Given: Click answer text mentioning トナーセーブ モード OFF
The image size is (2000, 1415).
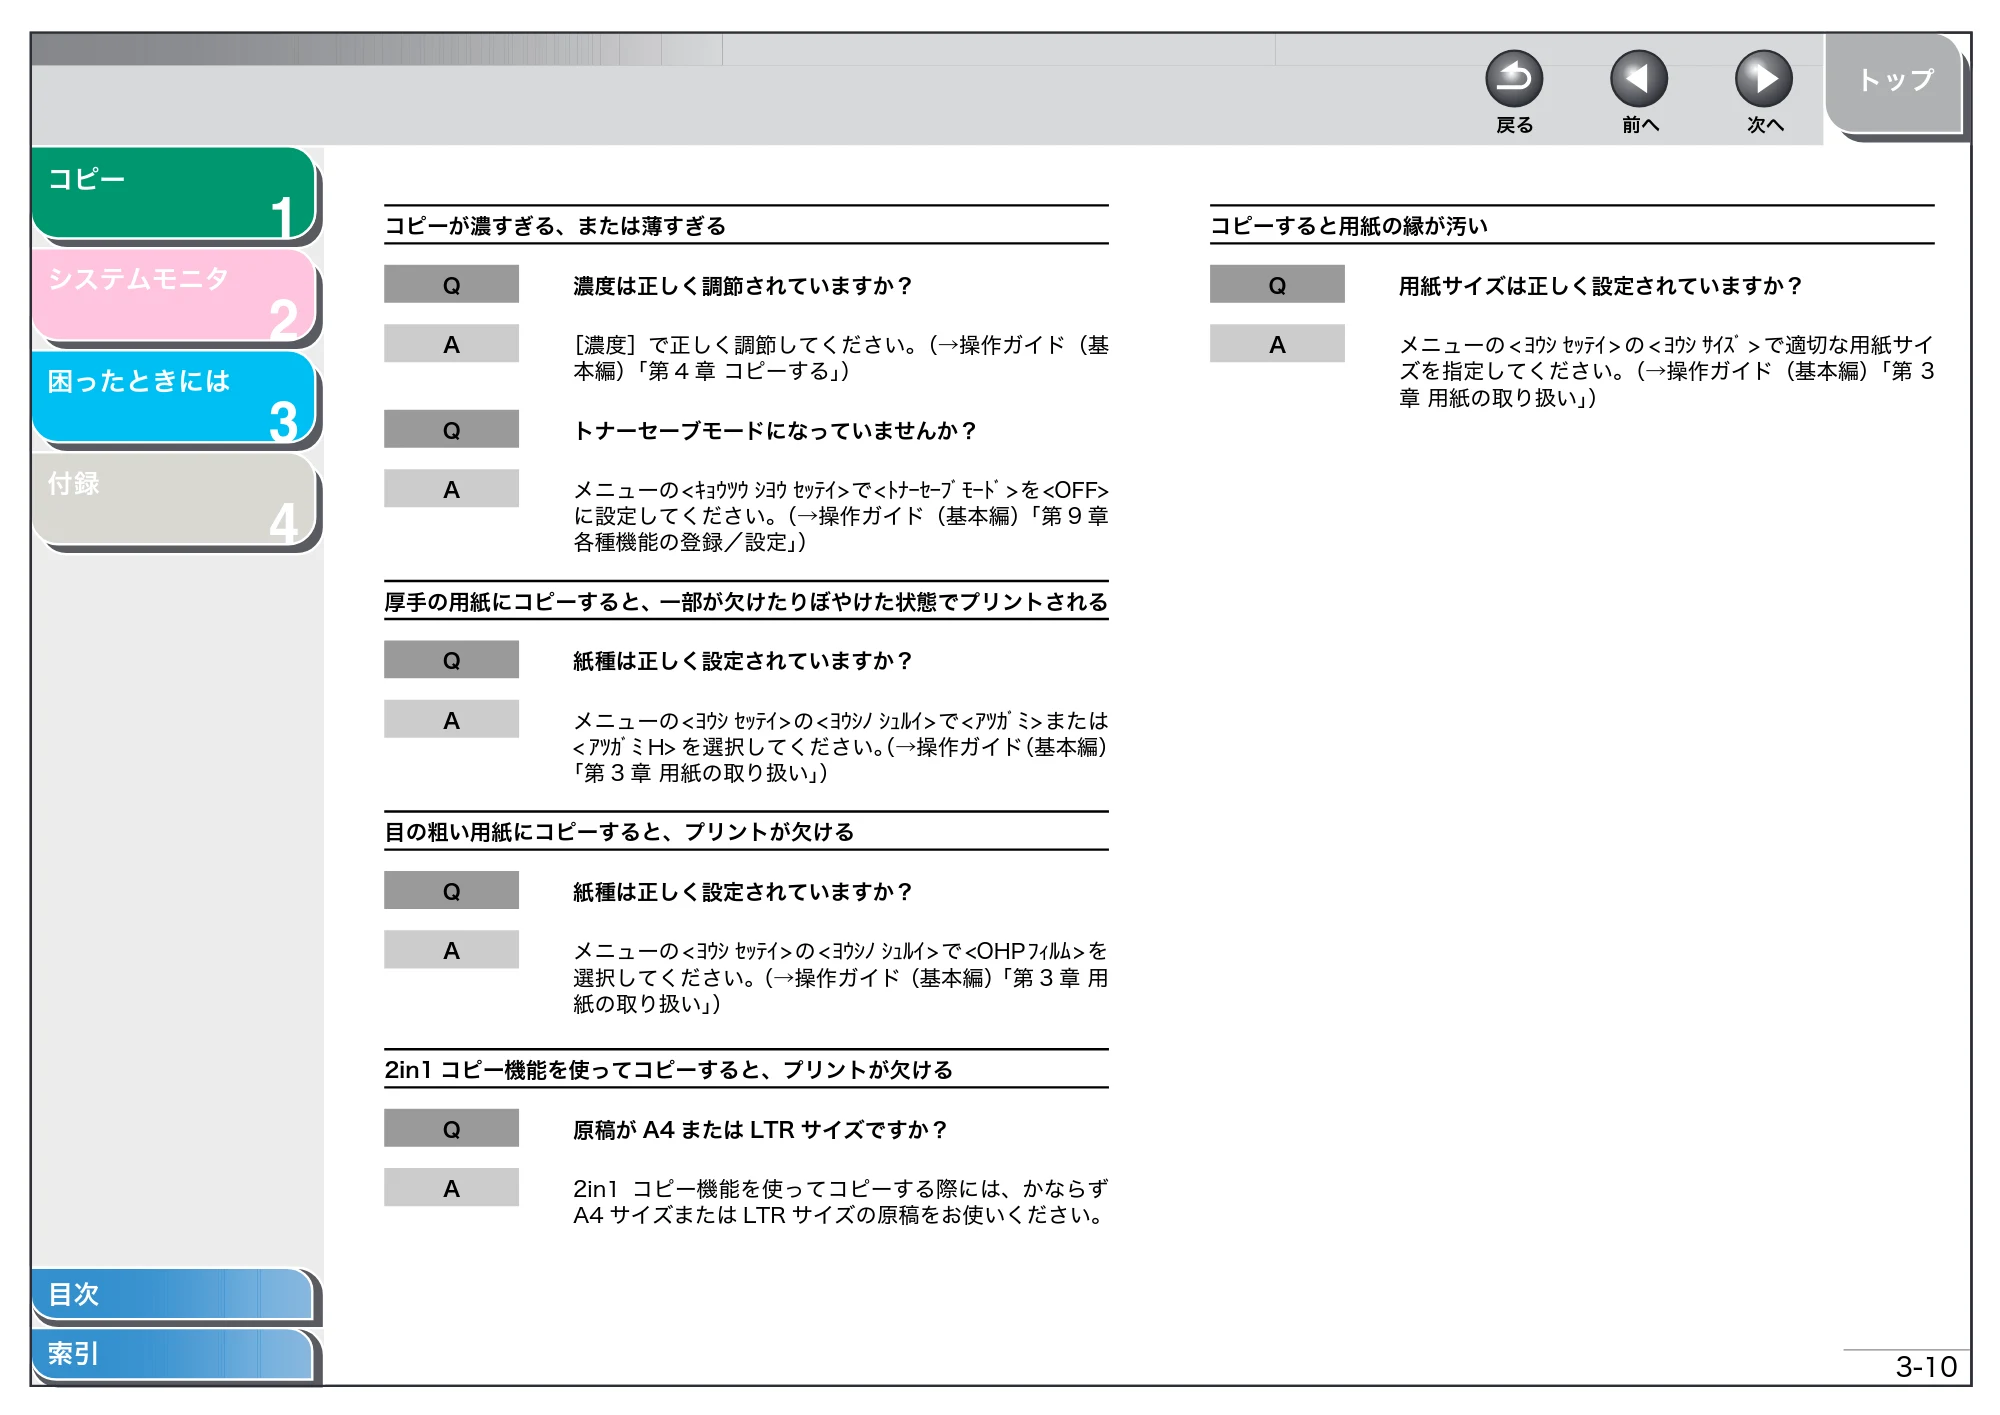Looking at the screenshot, I should (x=840, y=516).
